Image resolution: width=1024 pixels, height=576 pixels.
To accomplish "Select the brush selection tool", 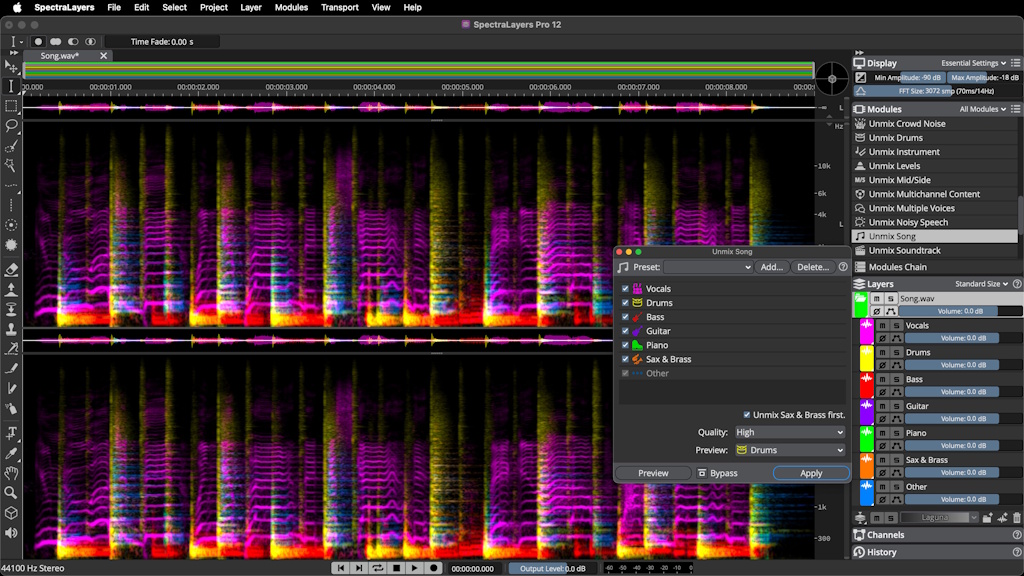I will coord(11,146).
